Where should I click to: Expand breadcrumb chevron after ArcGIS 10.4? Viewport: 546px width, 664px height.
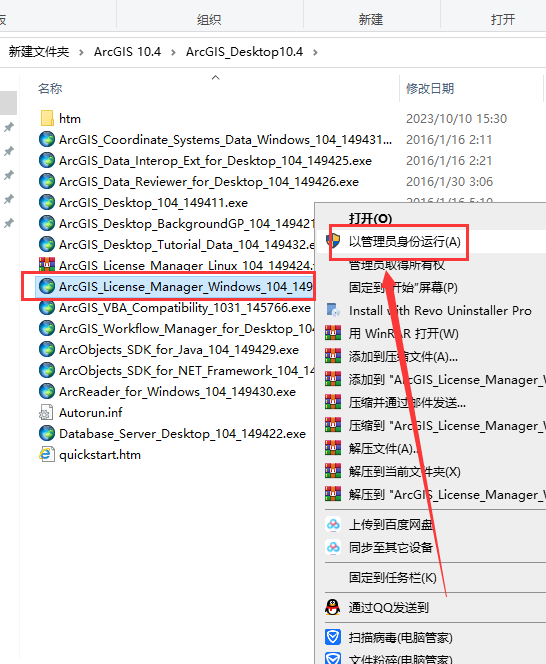coord(173,52)
